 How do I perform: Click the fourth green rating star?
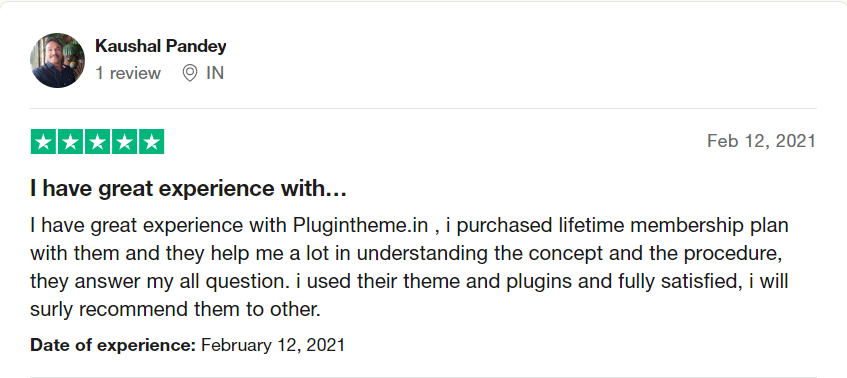(x=124, y=142)
